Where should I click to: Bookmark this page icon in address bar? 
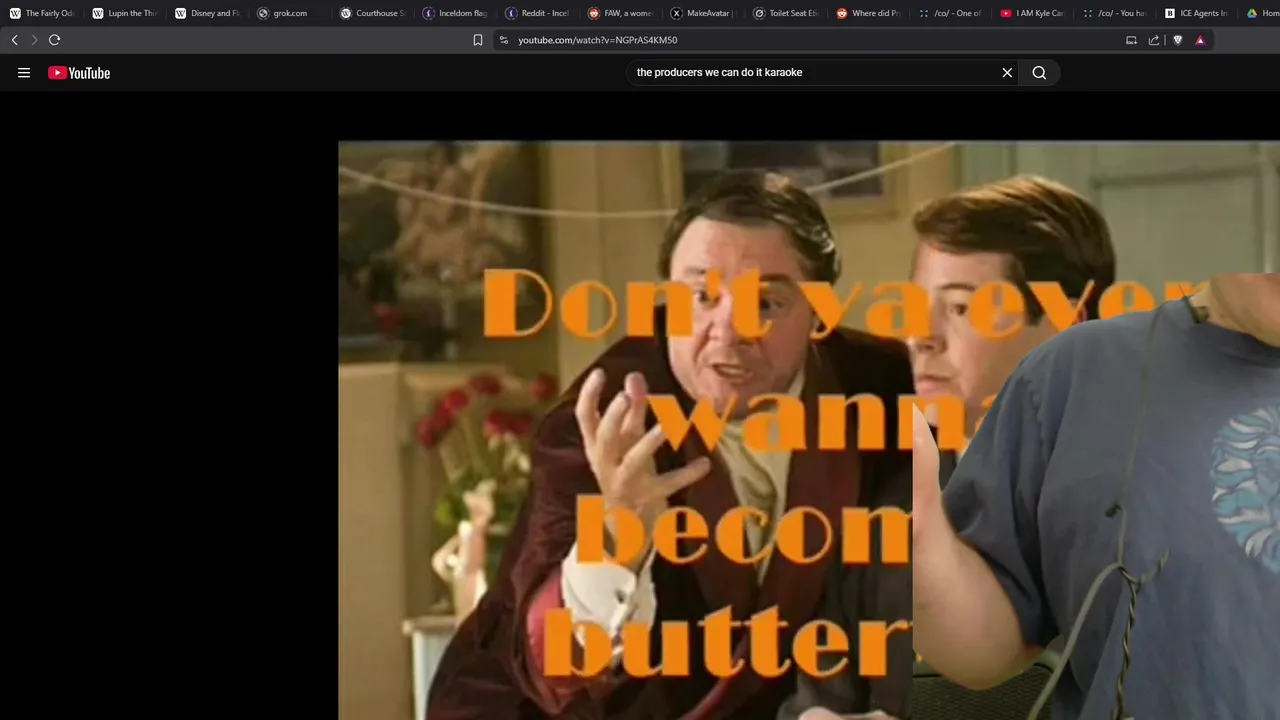(x=478, y=40)
